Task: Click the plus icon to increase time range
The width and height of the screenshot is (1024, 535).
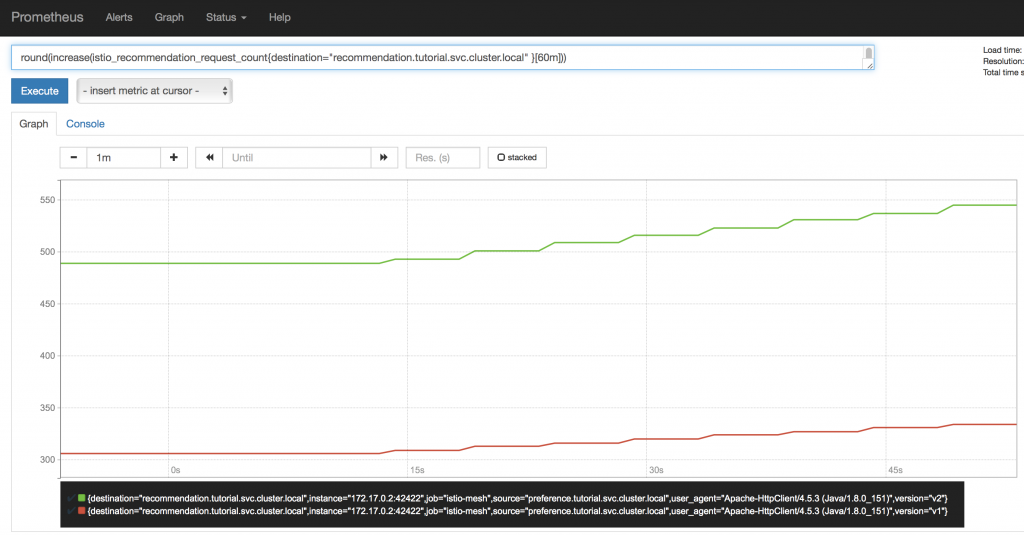Action: coord(174,158)
